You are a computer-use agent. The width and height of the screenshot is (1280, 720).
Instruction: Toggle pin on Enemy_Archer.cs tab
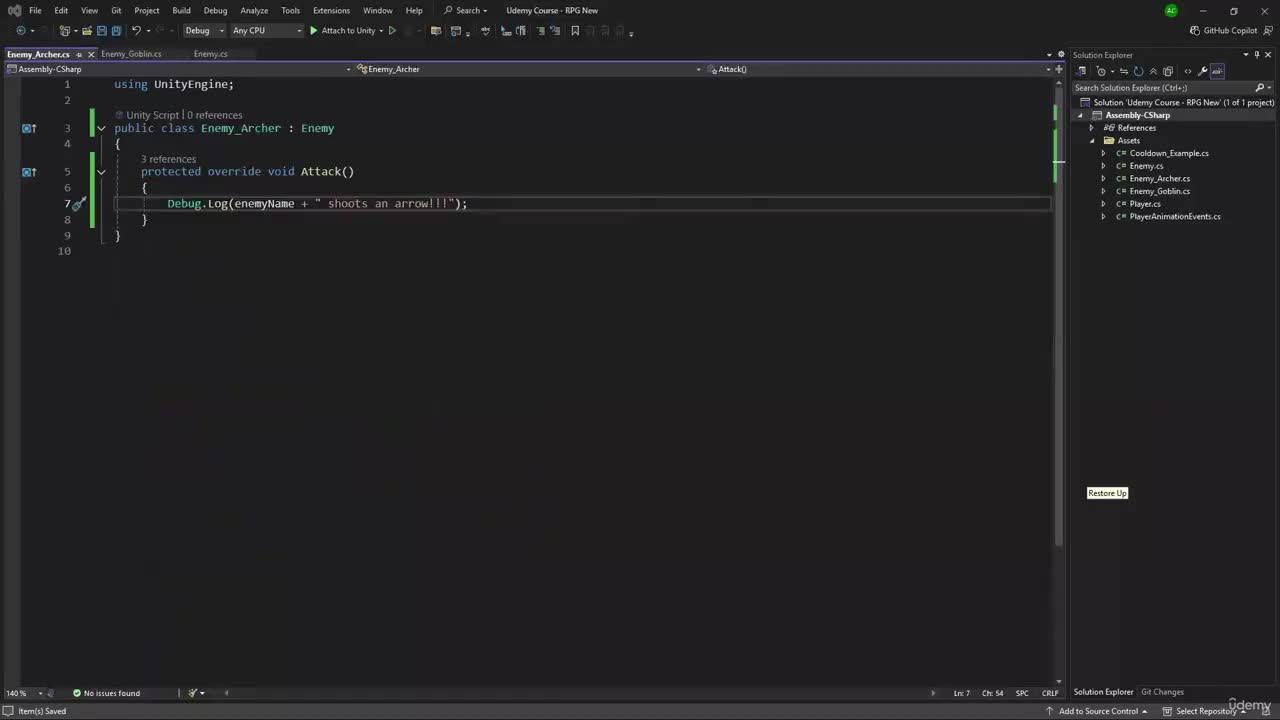click(x=79, y=54)
